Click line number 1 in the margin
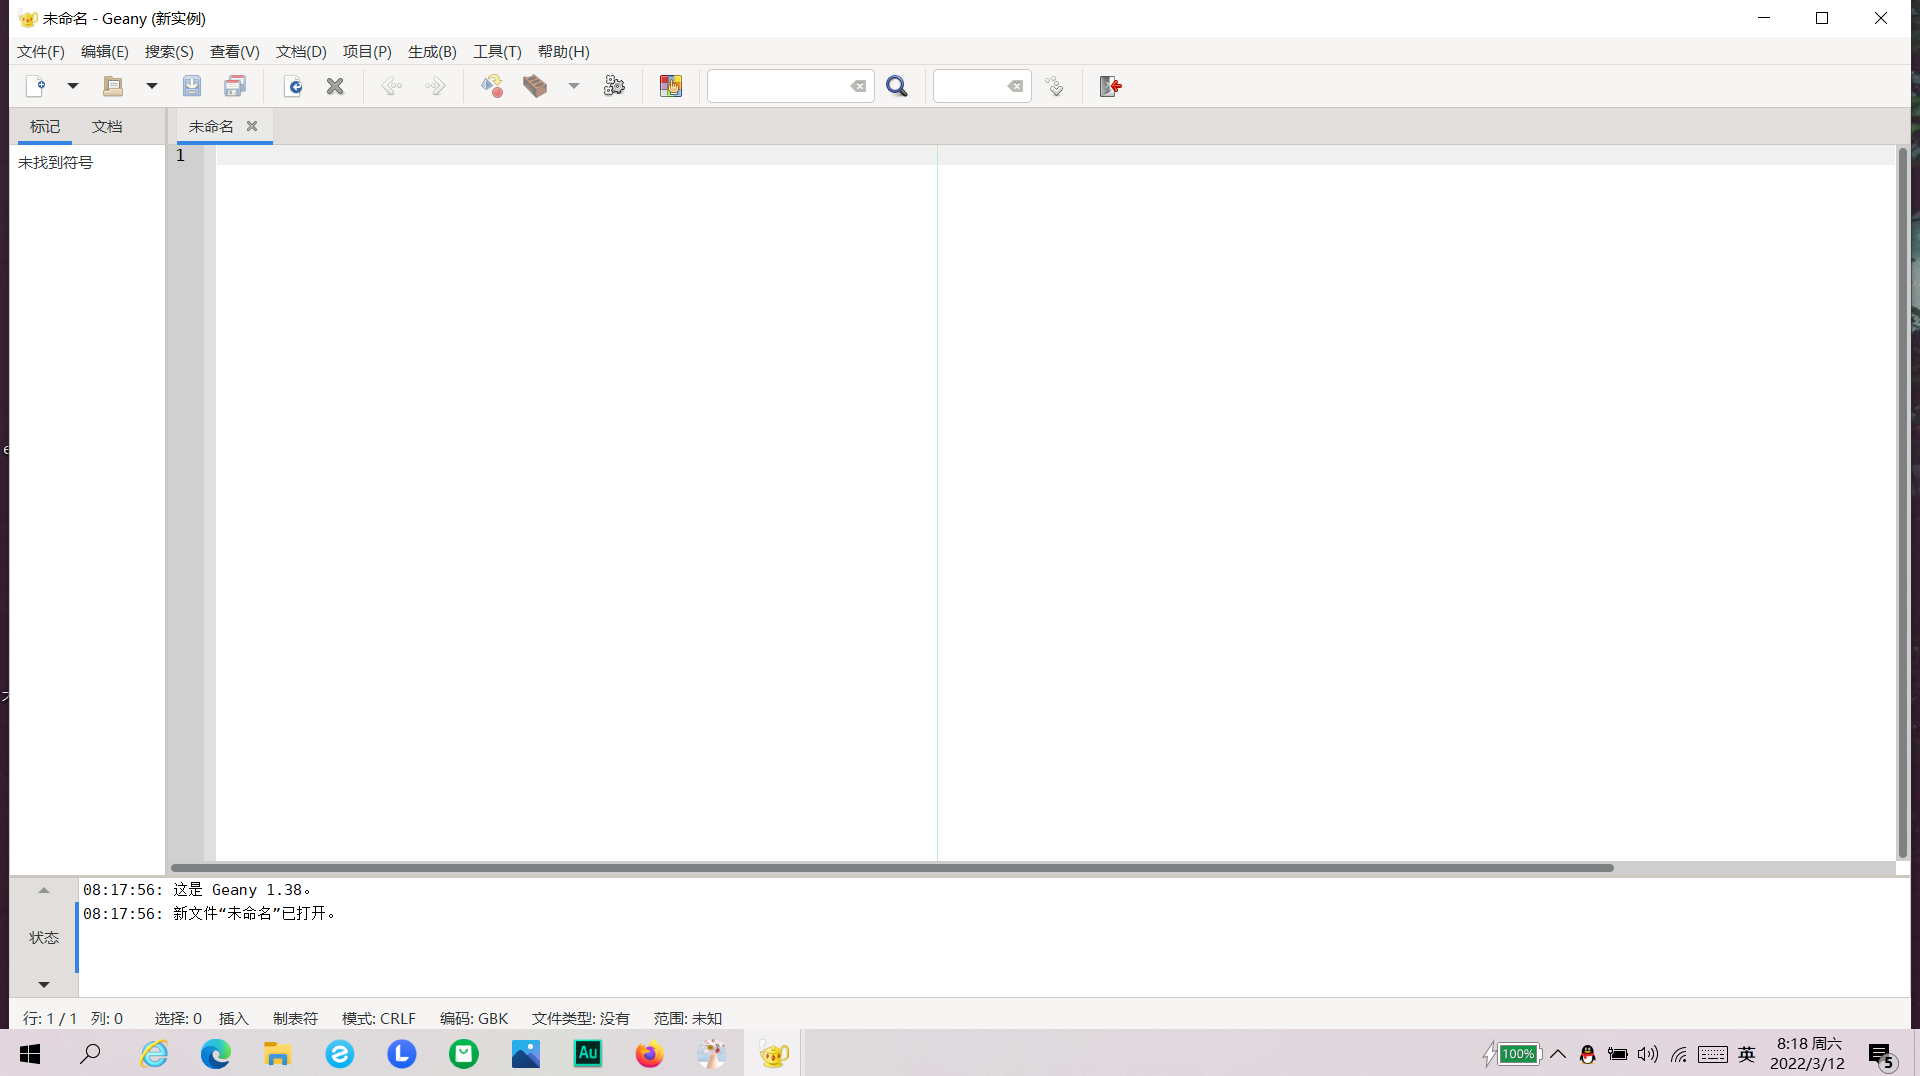The width and height of the screenshot is (1920, 1076). [x=181, y=155]
